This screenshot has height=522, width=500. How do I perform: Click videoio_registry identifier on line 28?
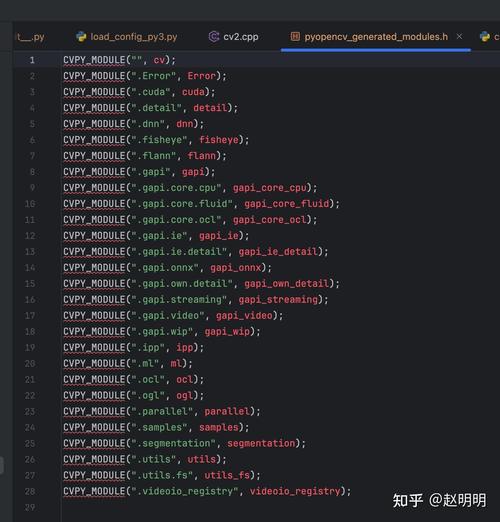pyautogui.click(x=295, y=492)
